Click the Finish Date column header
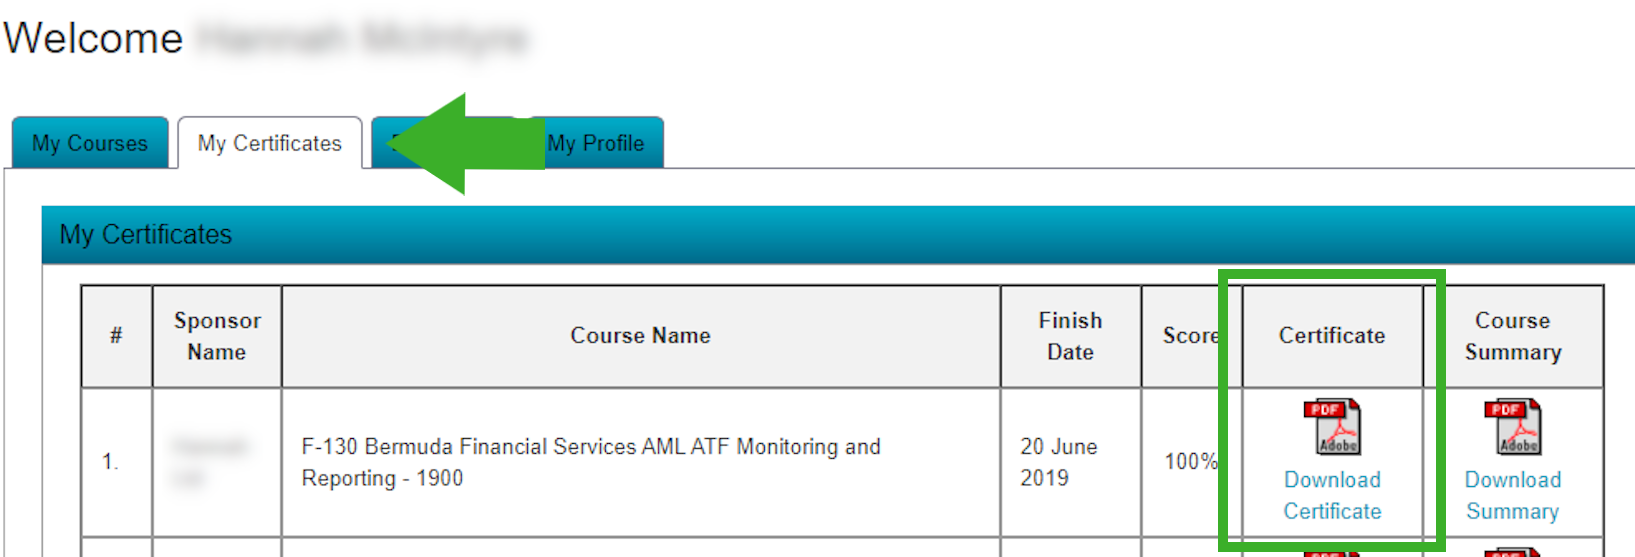The height and width of the screenshot is (557, 1635). pyautogui.click(x=1071, y=336)
